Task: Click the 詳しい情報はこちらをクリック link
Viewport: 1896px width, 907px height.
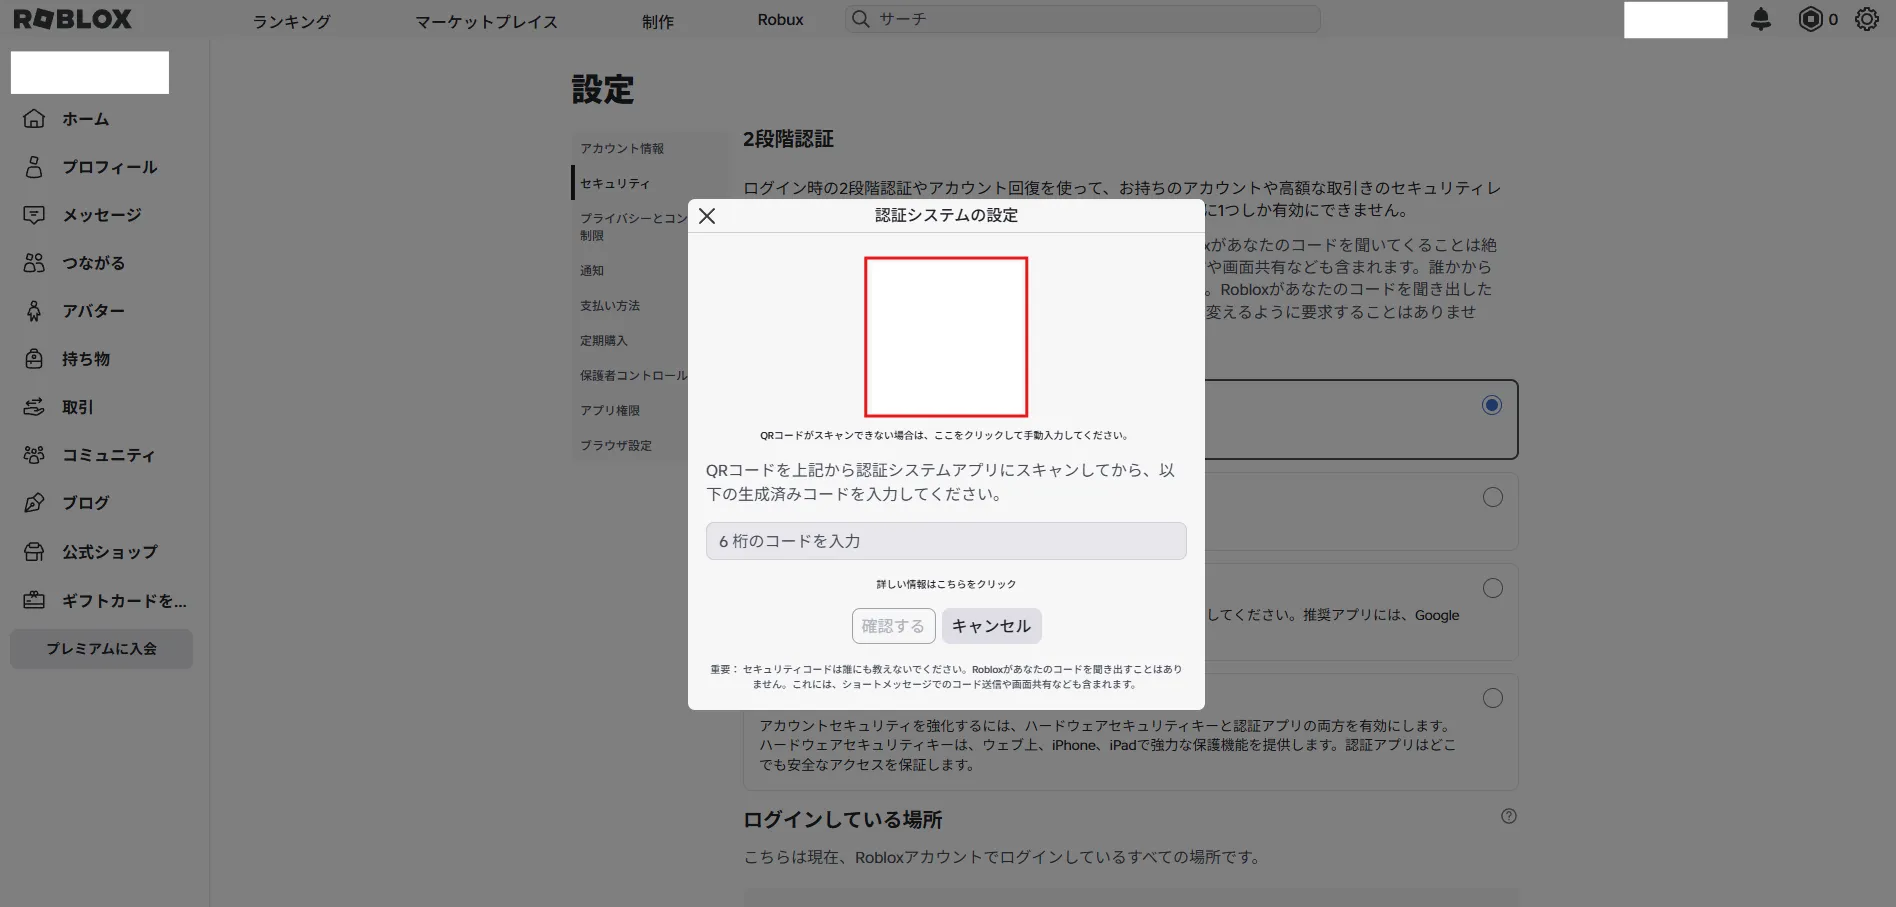Action: point(946,584)
